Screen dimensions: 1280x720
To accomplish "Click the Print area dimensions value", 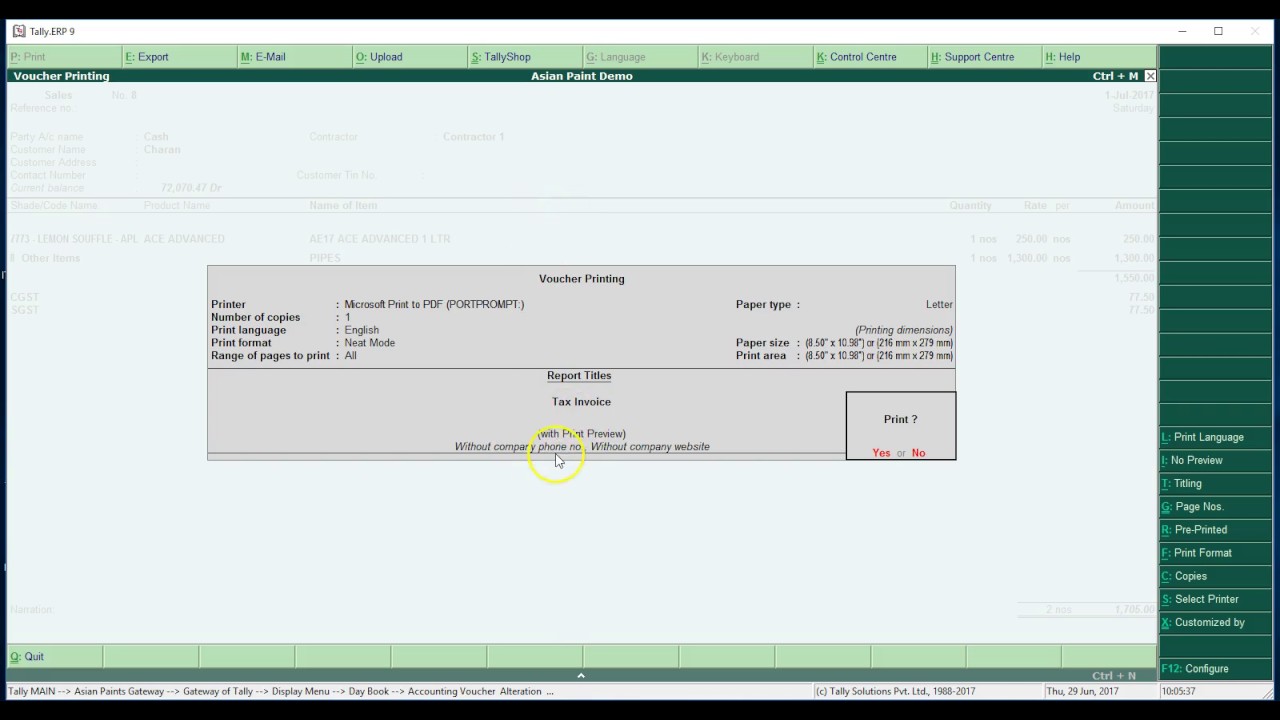I will 879,356.
